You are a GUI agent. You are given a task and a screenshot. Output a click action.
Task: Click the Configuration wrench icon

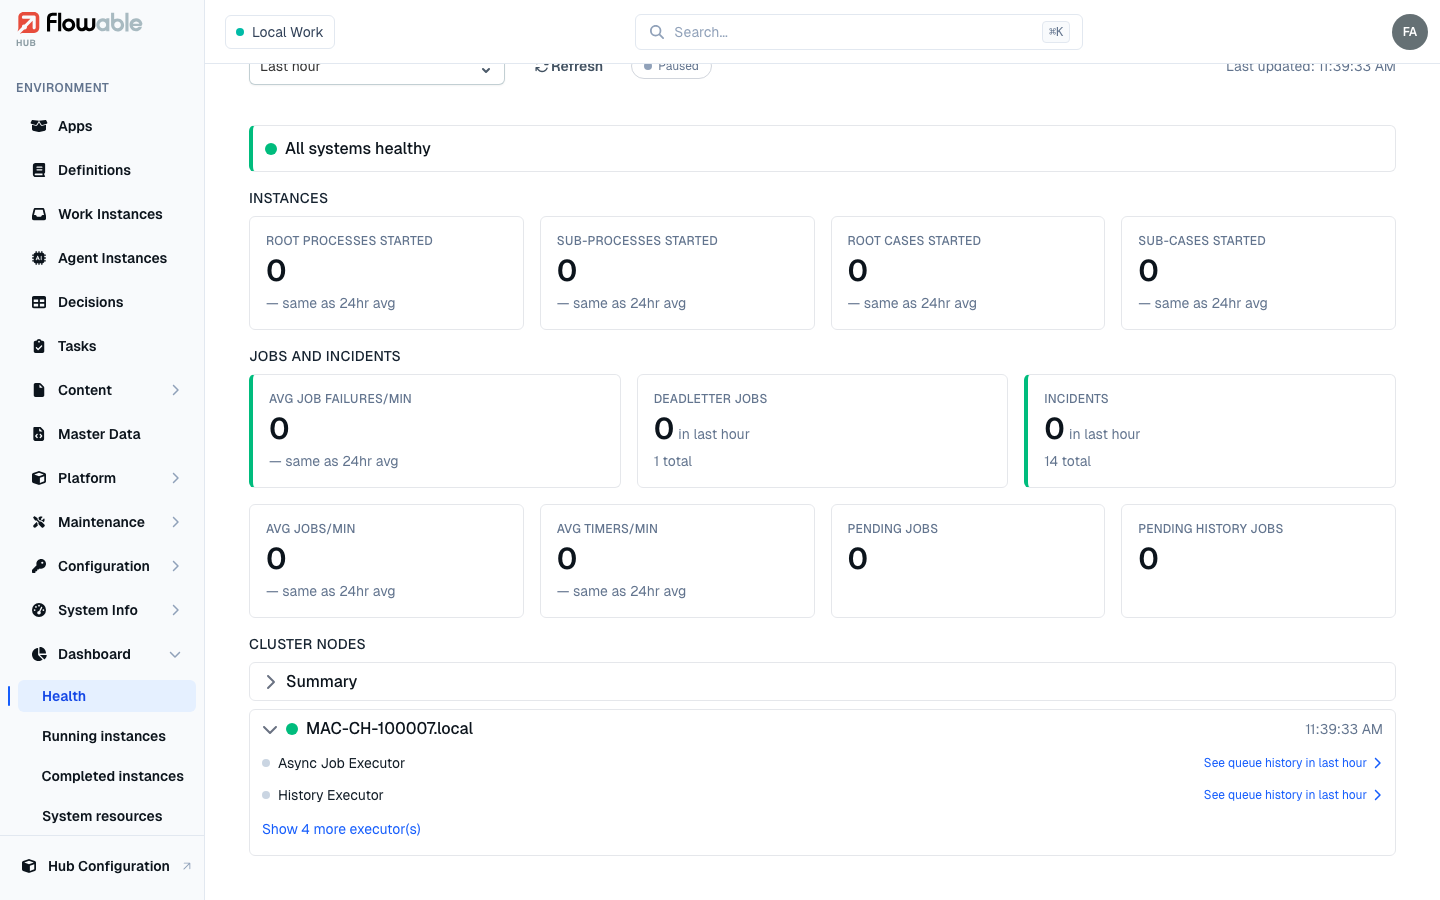pyautogui.click(x=39, y=566)
